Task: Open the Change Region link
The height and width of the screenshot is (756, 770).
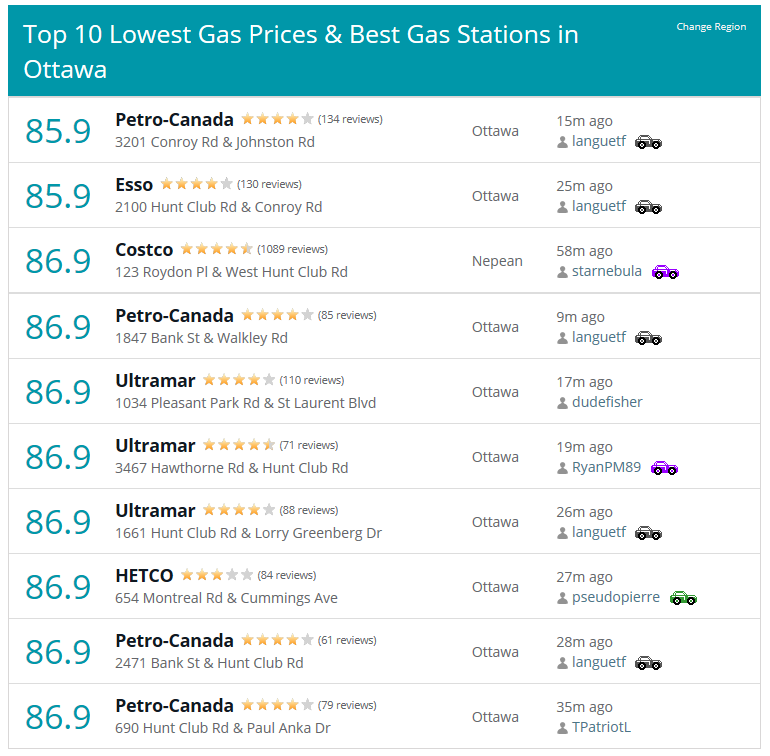Action: (x=711, y=27)
